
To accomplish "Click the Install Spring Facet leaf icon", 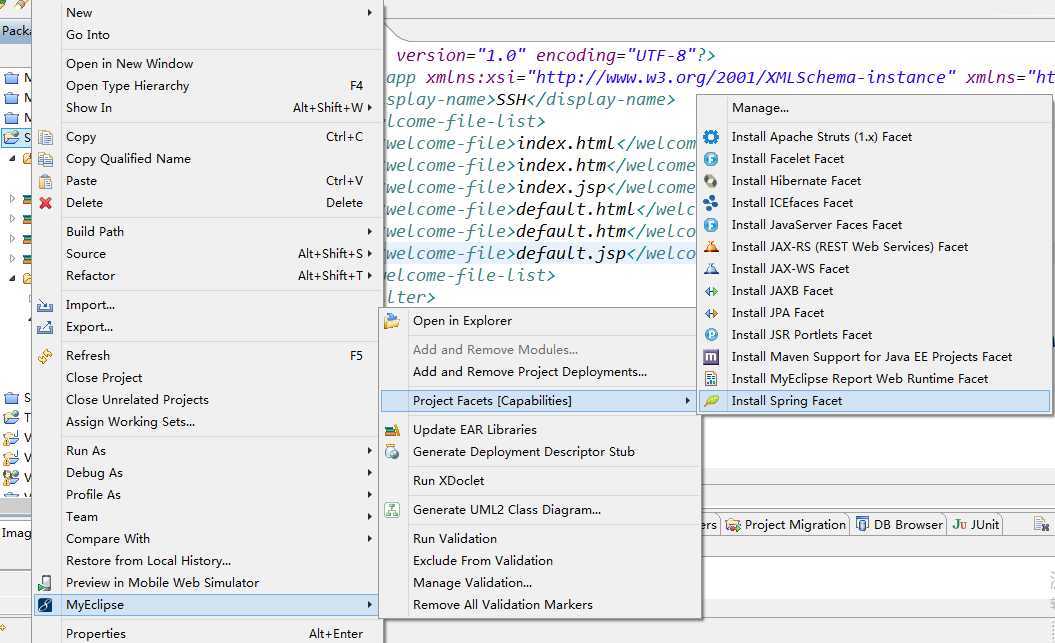I will click(711, 401).
